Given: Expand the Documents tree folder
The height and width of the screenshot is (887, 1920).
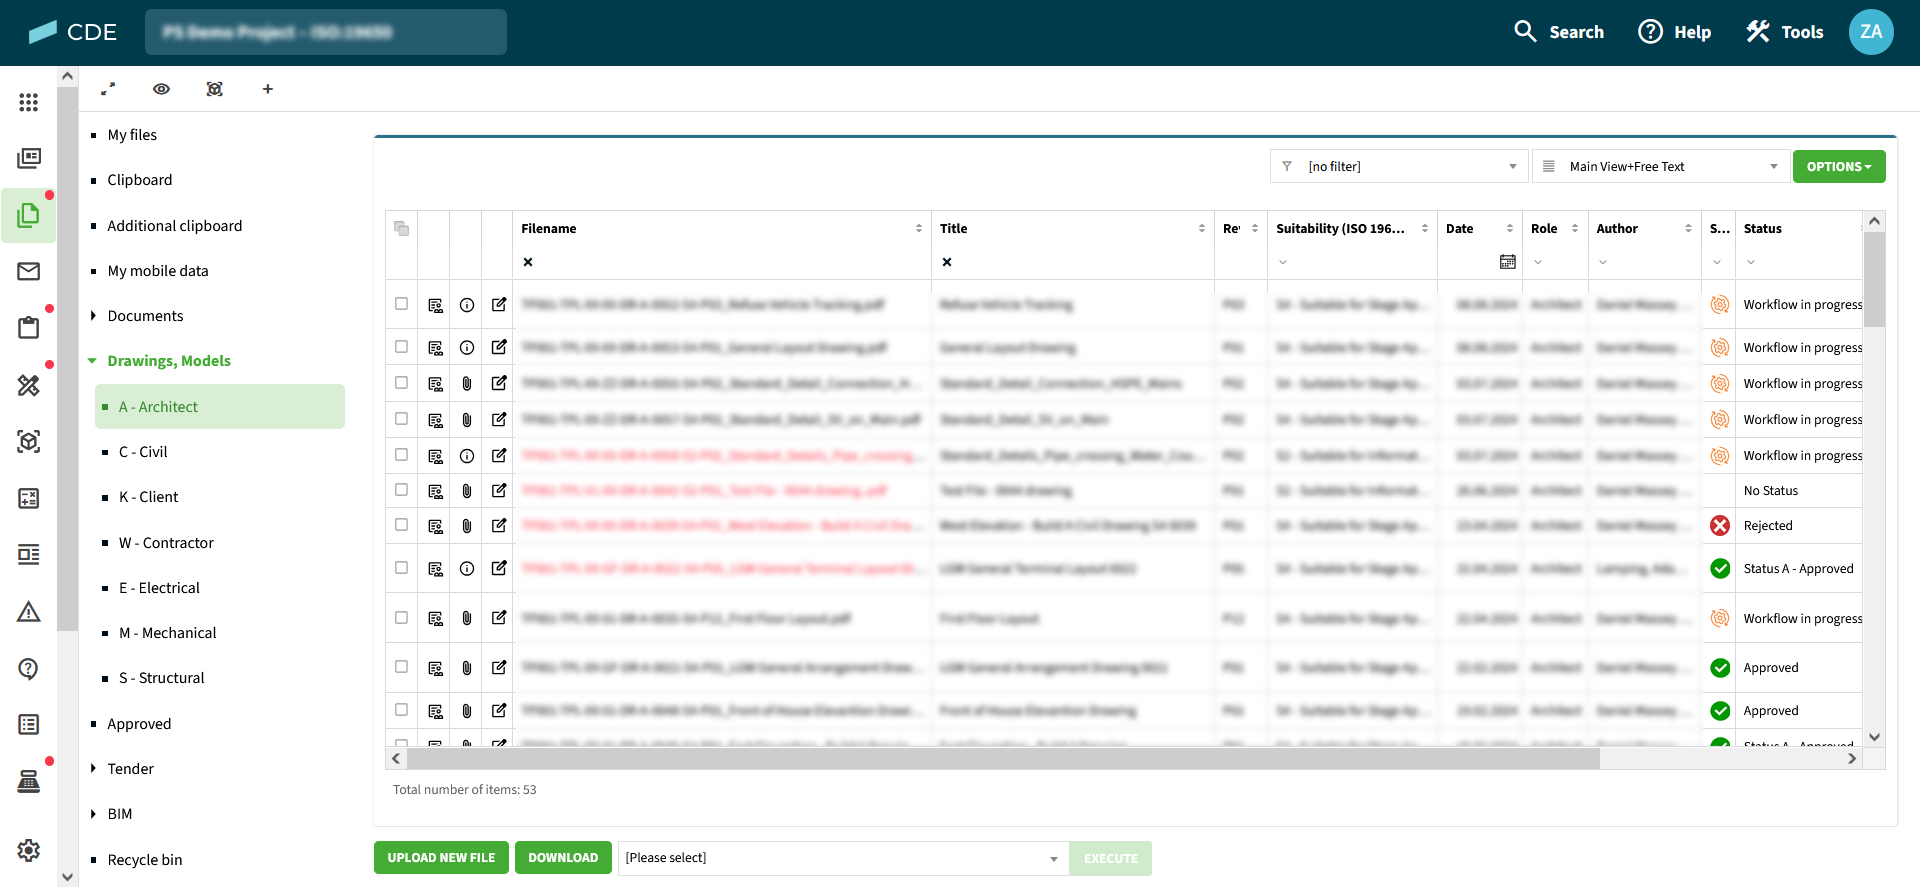Looking at the screenshot, I should pos(94,316).
